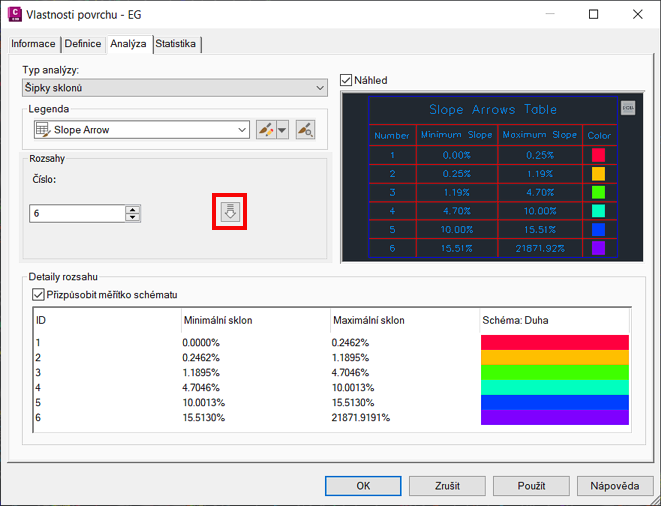This screenshot has height=506, width=661.
Task: Decrease range number with down spinner
Action: pyautogui.click(x=133, y=217)
